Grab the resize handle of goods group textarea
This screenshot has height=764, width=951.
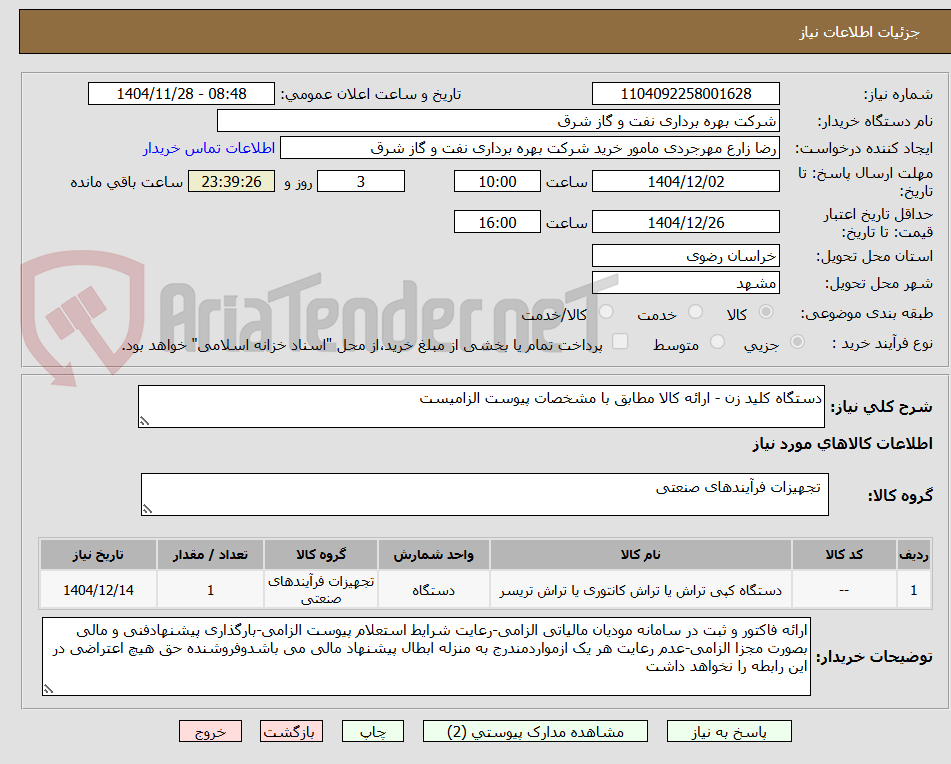pyautogui.click(x=147, y=510)
